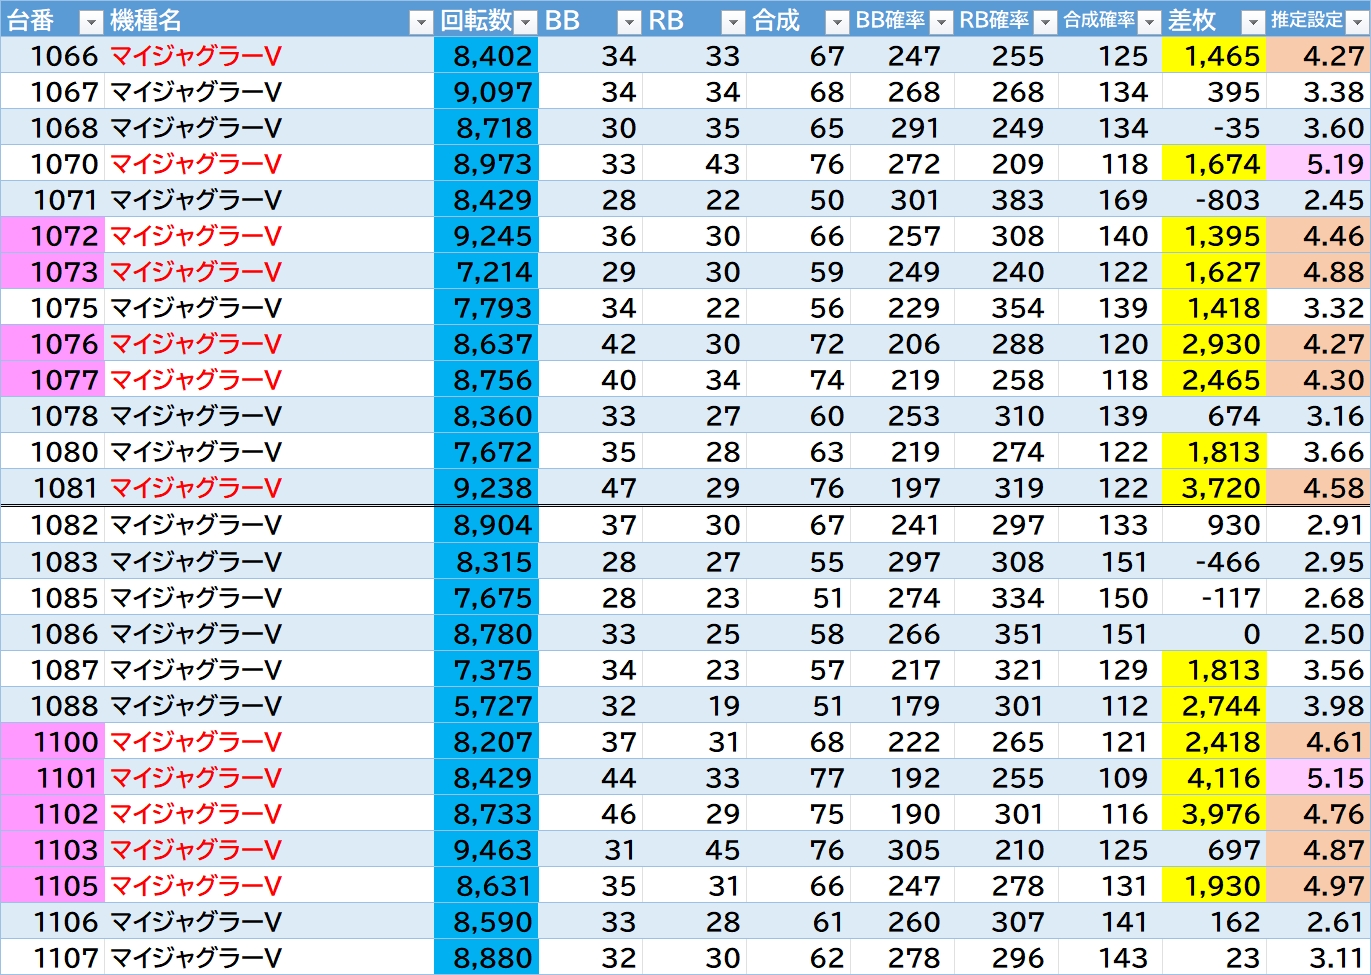
Task: Click the red model name in row 1073
Action: tap(196, 272)
